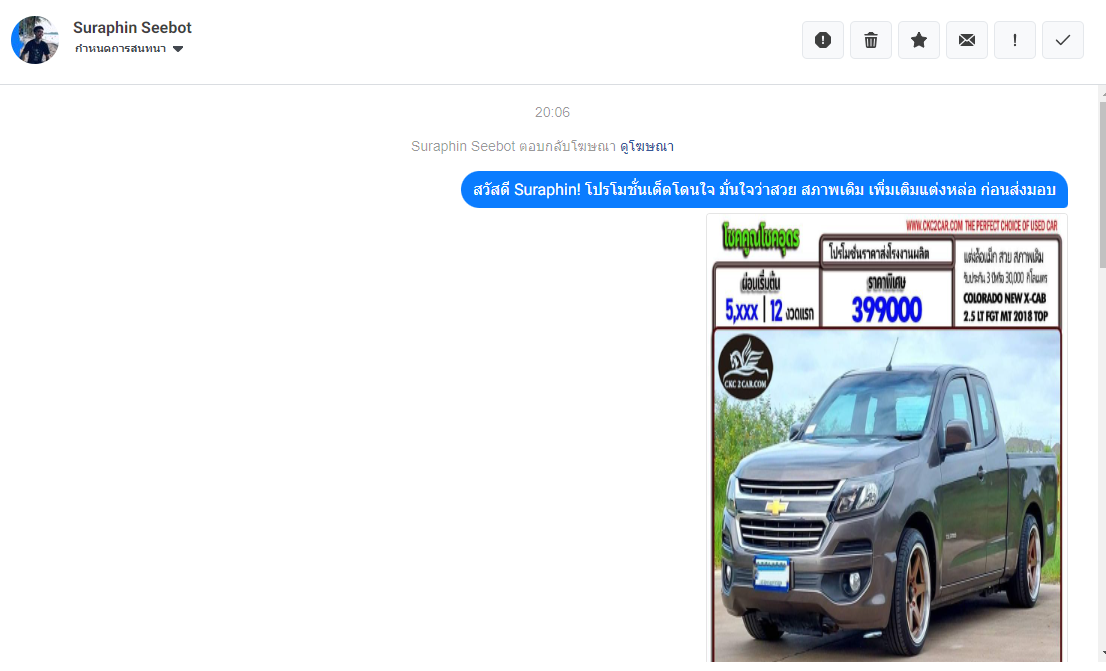The height and width of the screenshot is (671, 1106).
Task: Mark conversation unread with envelope icon
Action: pyautogui.click(x=966, y=40)
